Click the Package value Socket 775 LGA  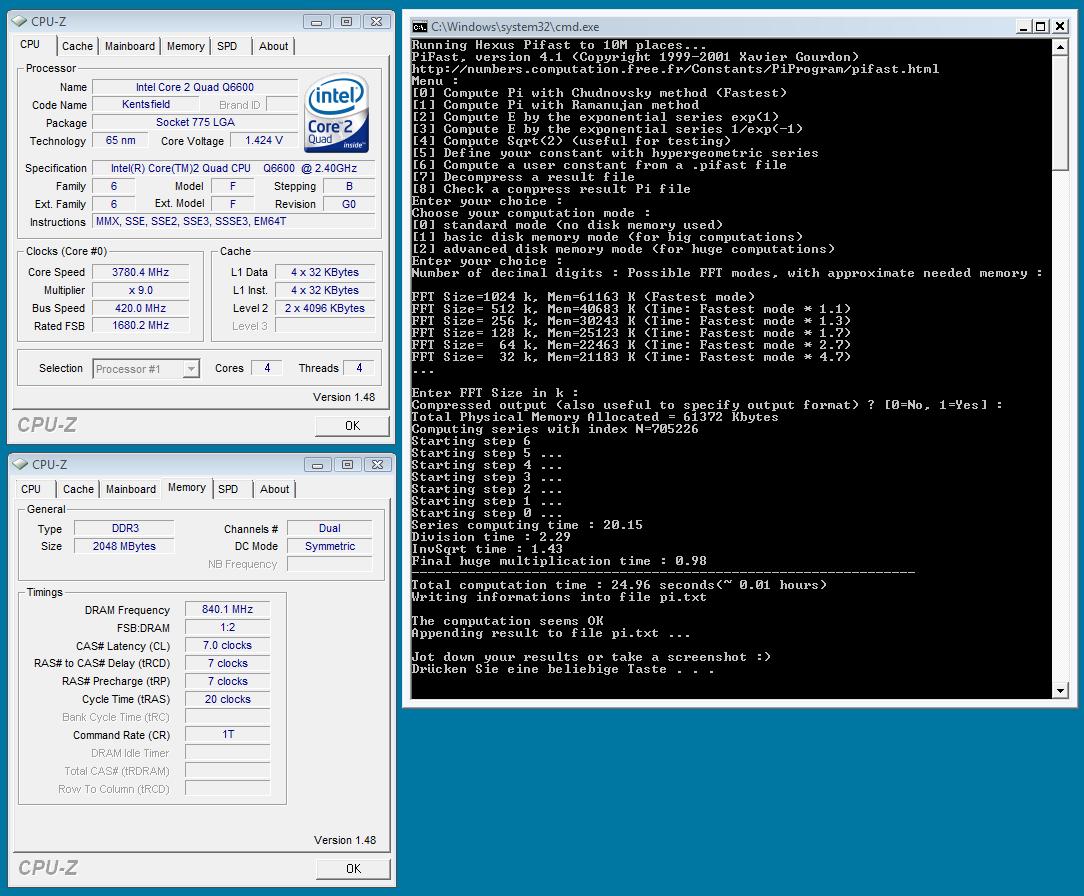(195, 122)
